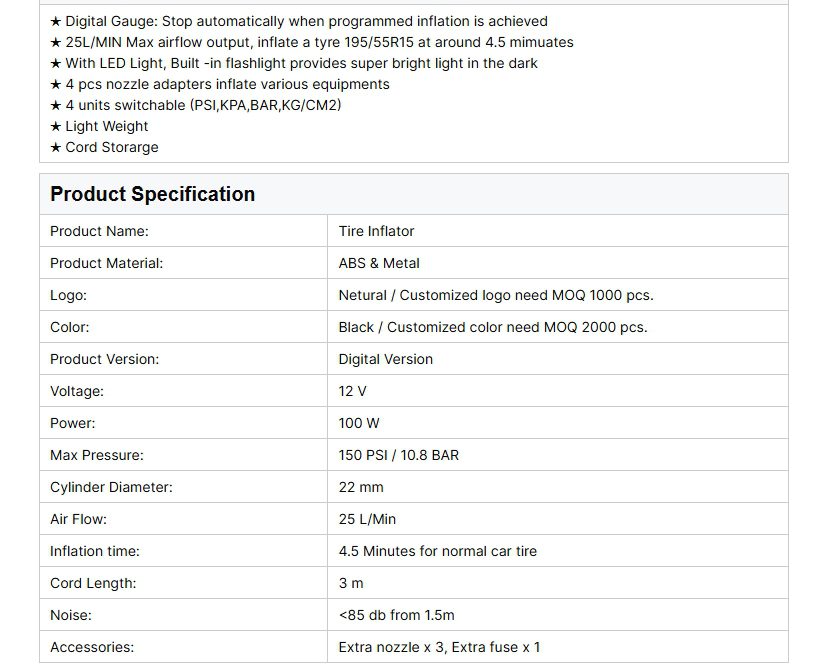Viewport: 824px width, 670px height.
Task: Click the 22 mm cylinder diameter value
Action: (361, 487)
